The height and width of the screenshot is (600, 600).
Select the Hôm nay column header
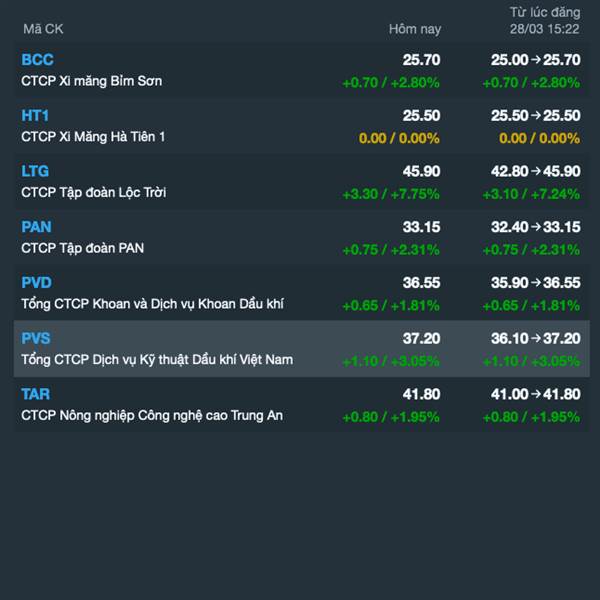pos(415,29)
